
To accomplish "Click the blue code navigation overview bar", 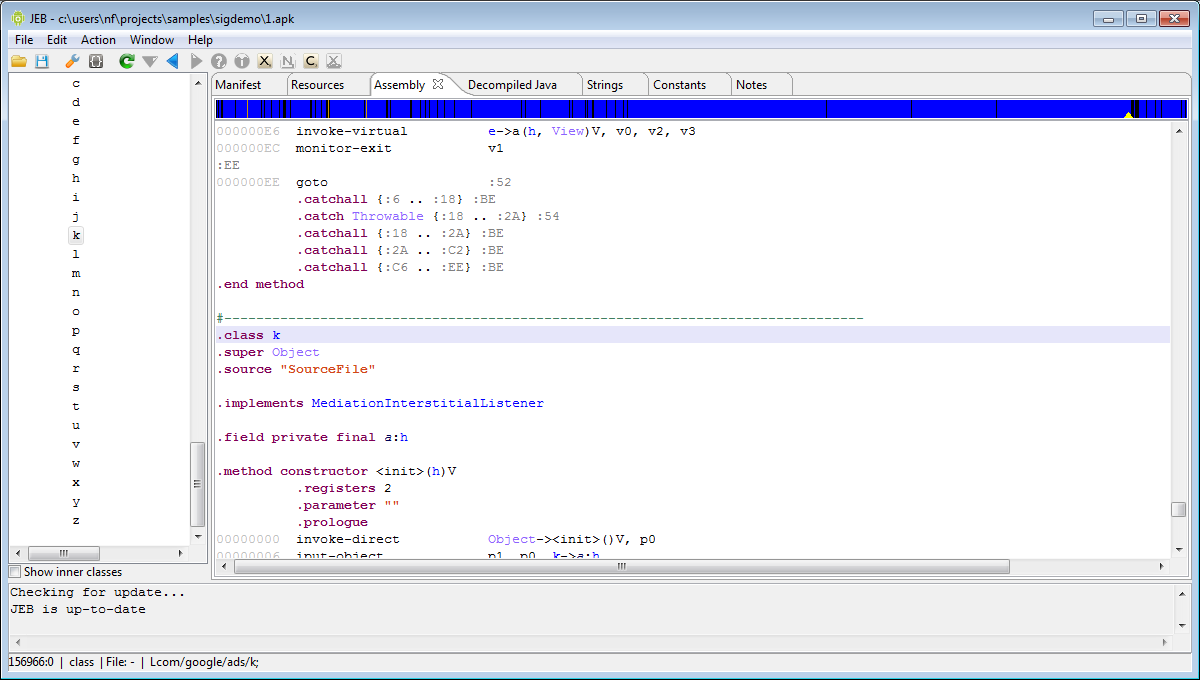I will point(701,109).
